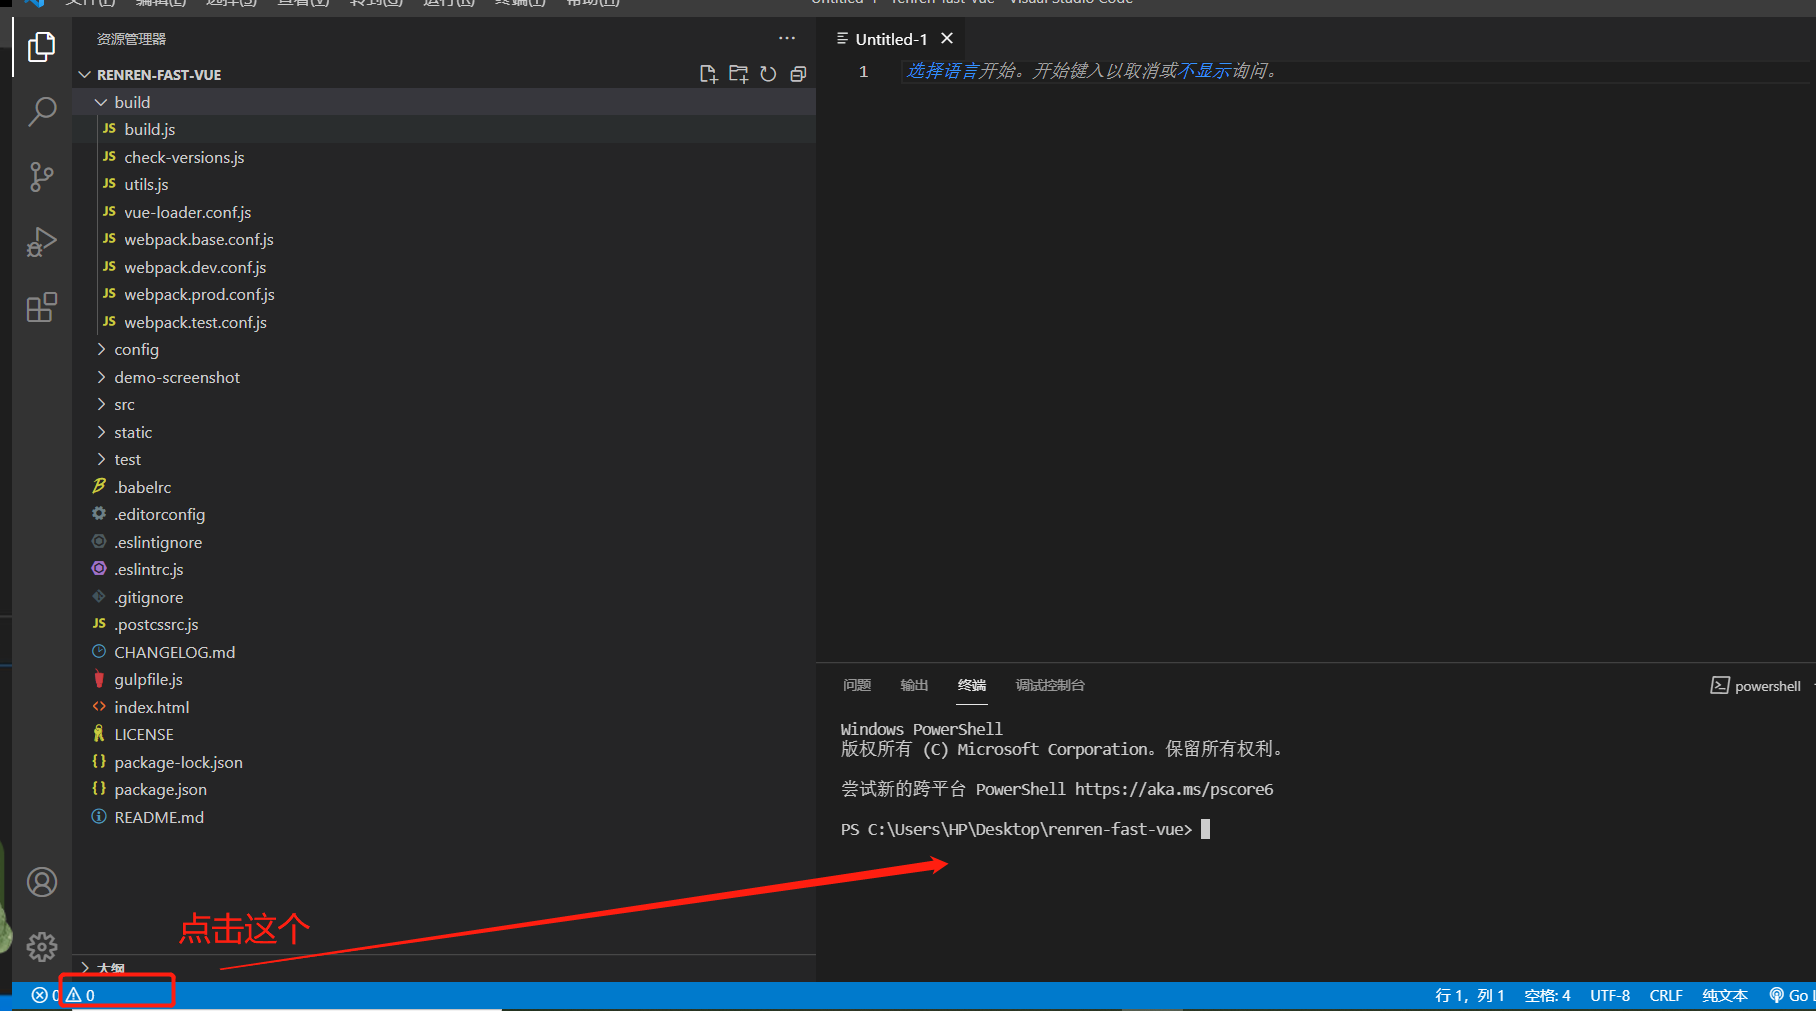Viewport: 1816px width, 1011px height.
Task: Click the Go Live status bar item
Action: [1791, 996]
